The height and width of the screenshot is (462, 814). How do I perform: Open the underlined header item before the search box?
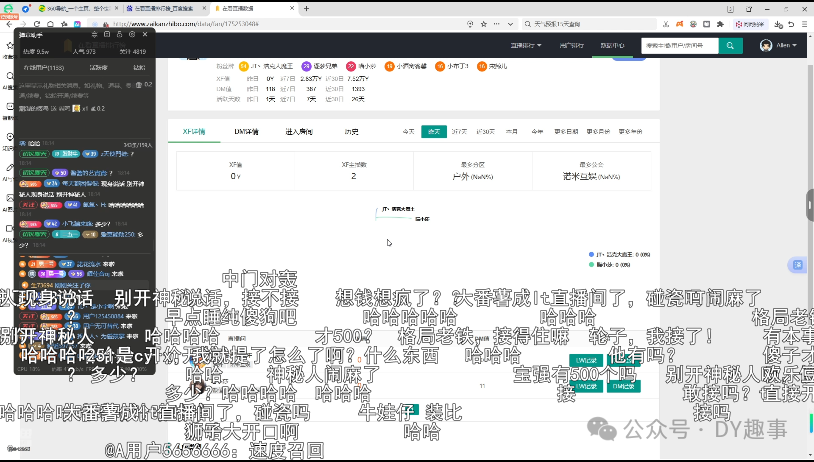coord(612,46)
